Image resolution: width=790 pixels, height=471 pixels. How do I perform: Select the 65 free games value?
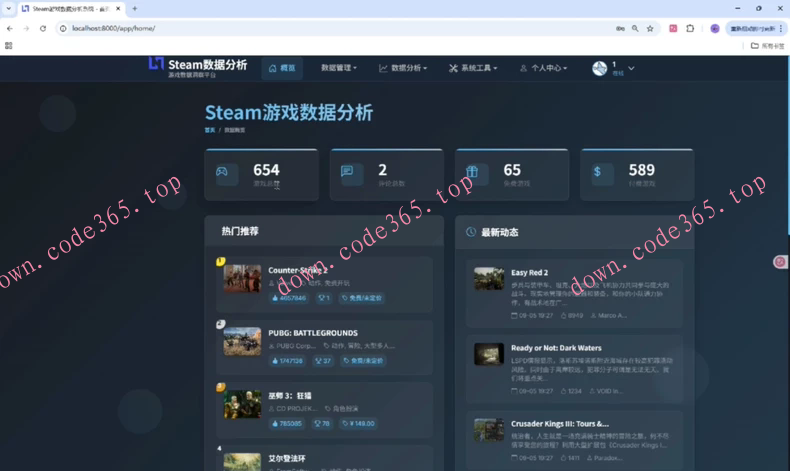coord(512,170)
